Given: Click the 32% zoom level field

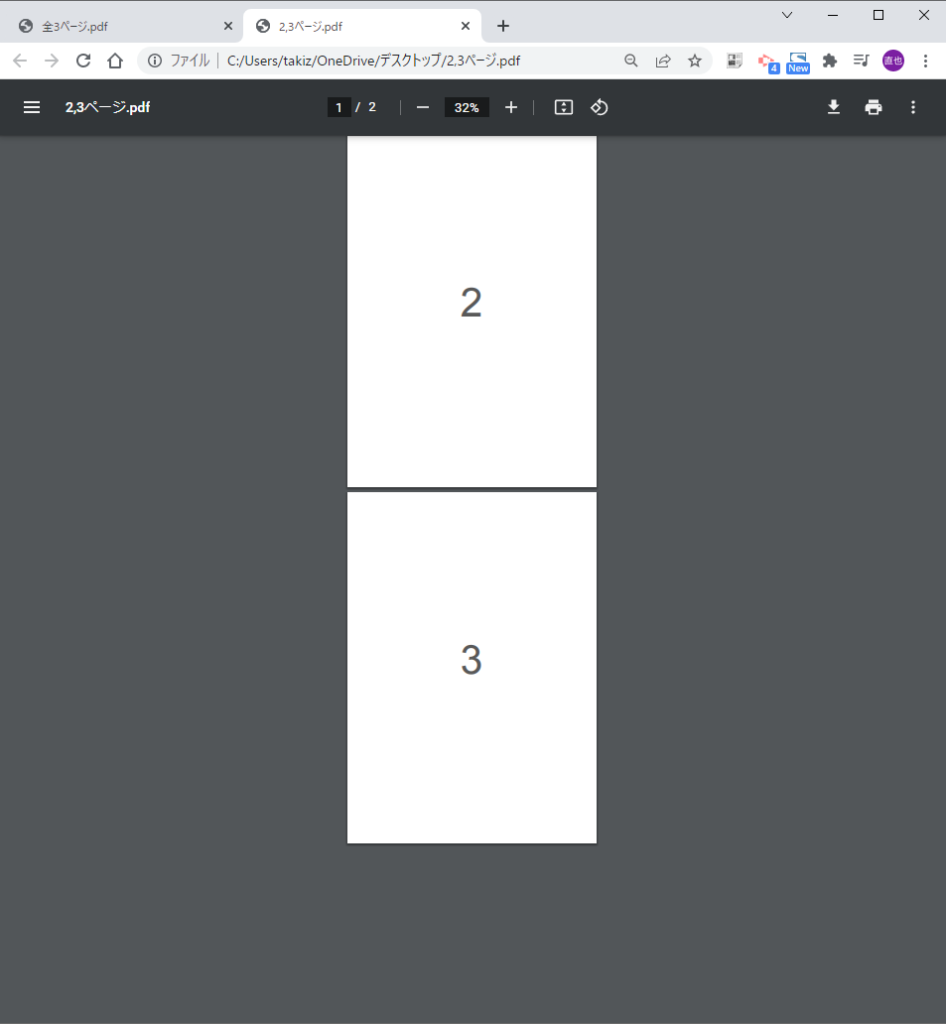Looking at the screenshot, I should coord(467,107).
